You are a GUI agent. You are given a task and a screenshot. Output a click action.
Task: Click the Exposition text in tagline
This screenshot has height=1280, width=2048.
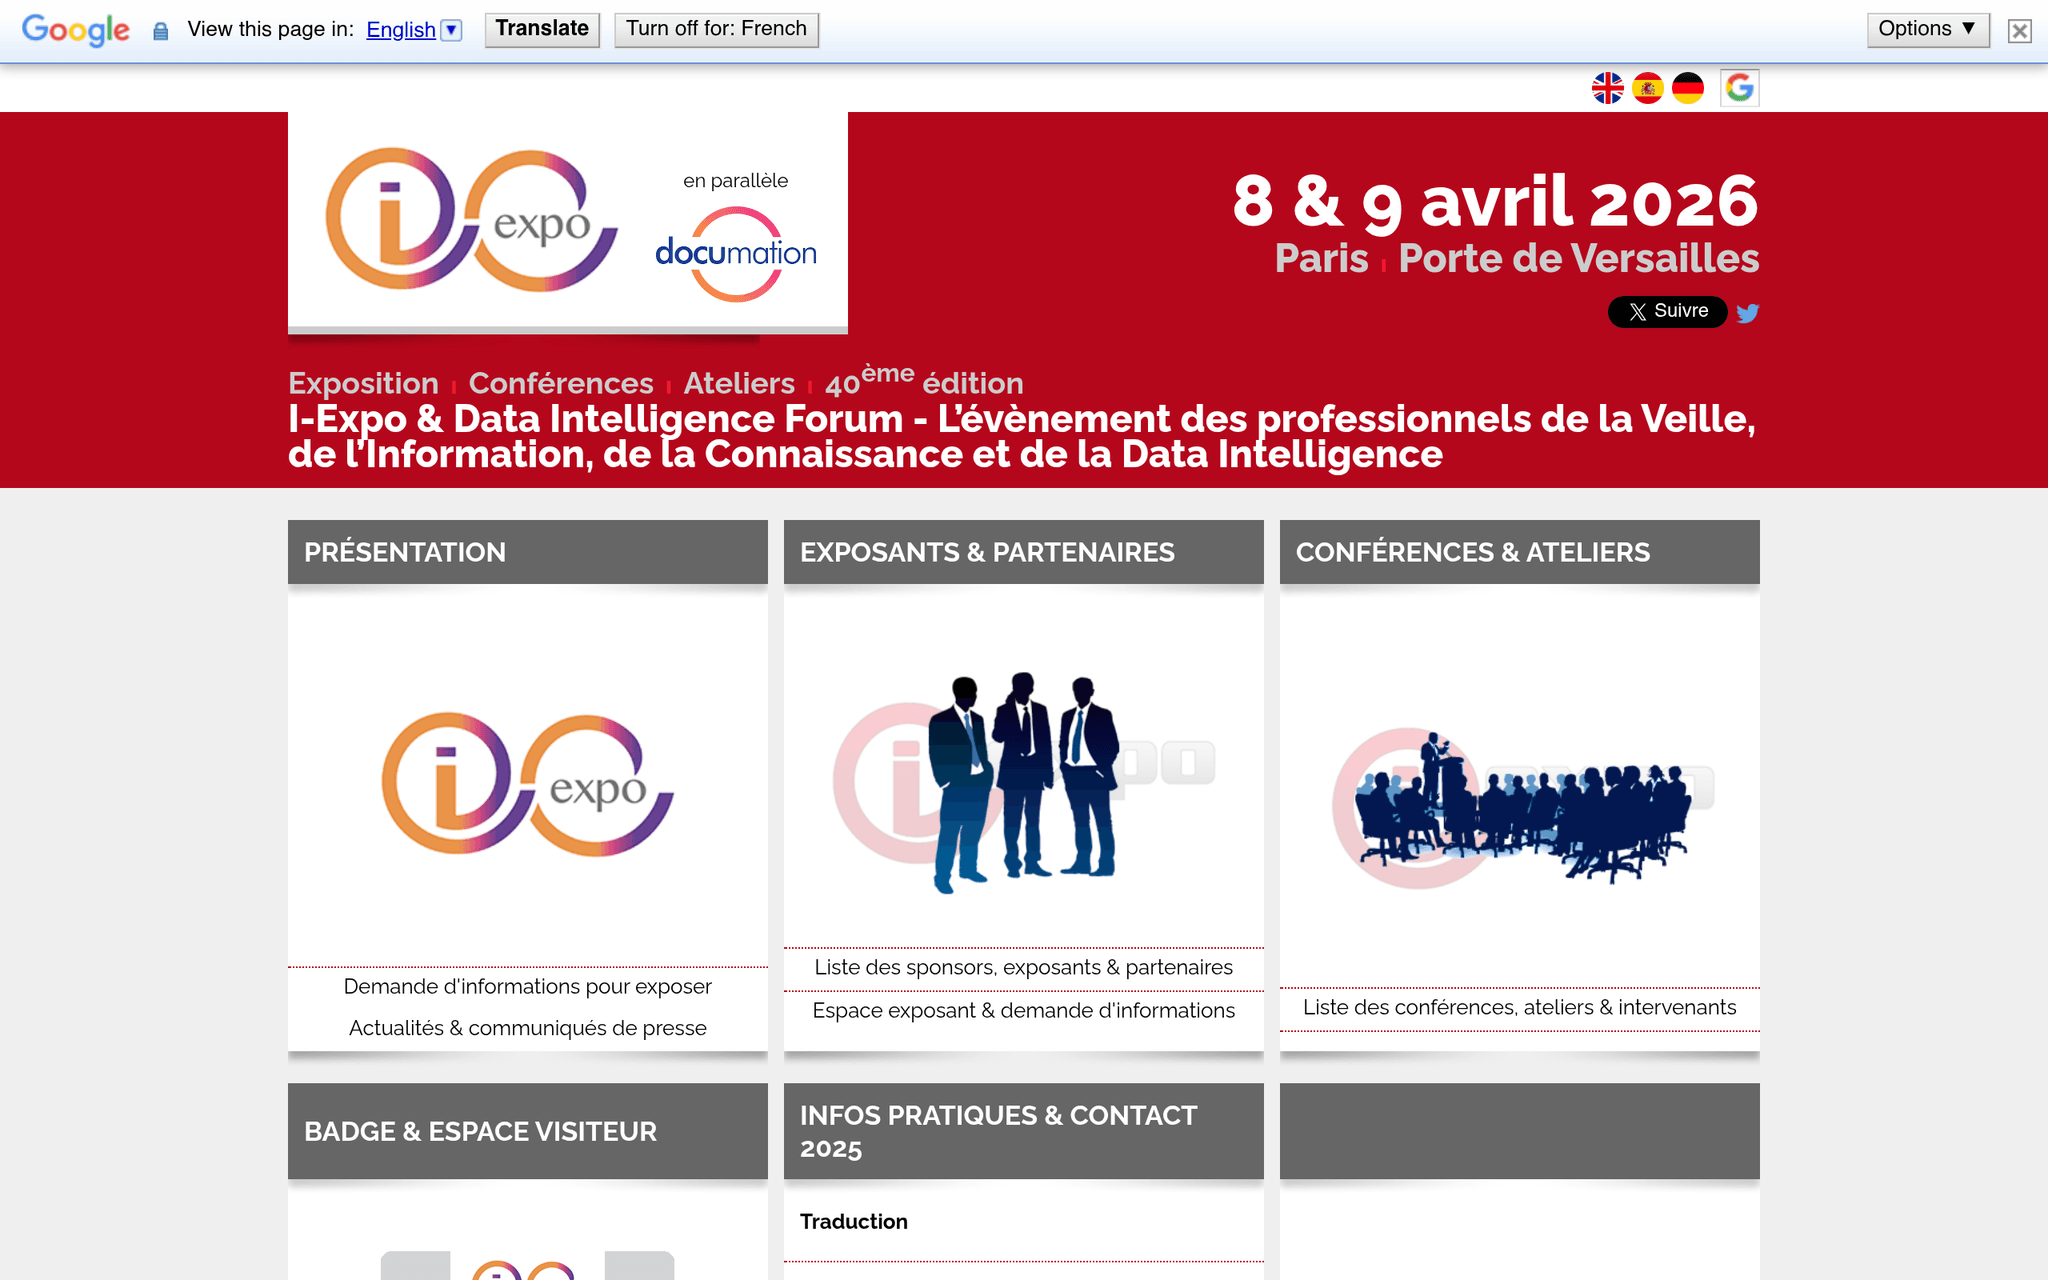[x=363, y=384]
